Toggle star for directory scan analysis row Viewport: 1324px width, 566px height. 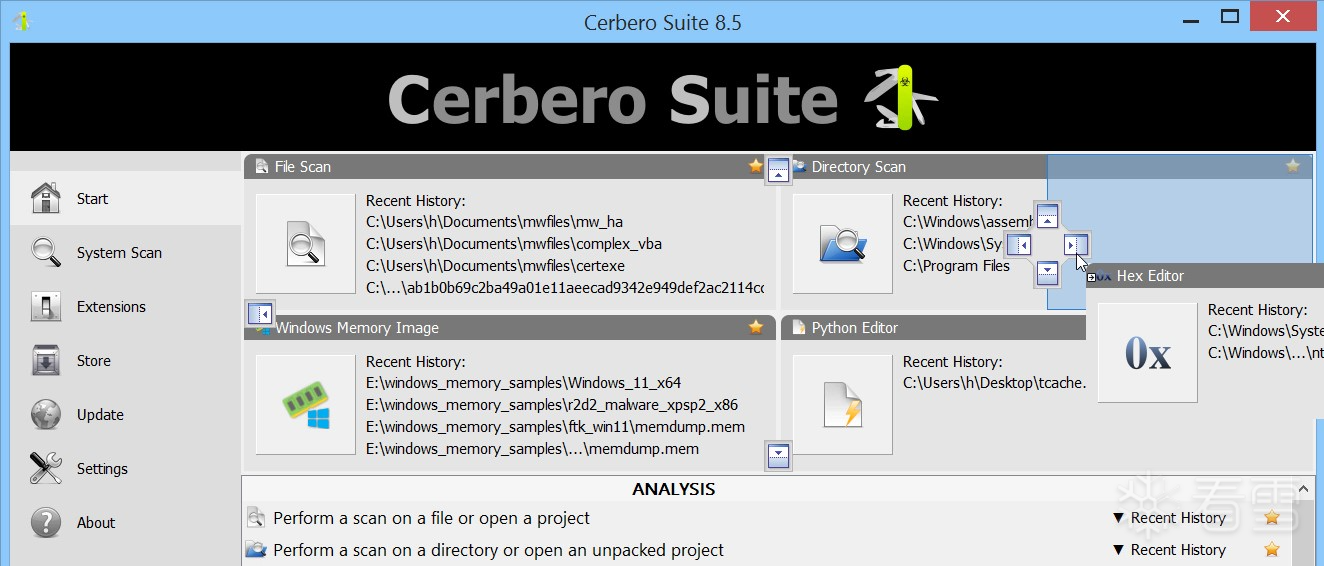click(x=1272, y=550)
